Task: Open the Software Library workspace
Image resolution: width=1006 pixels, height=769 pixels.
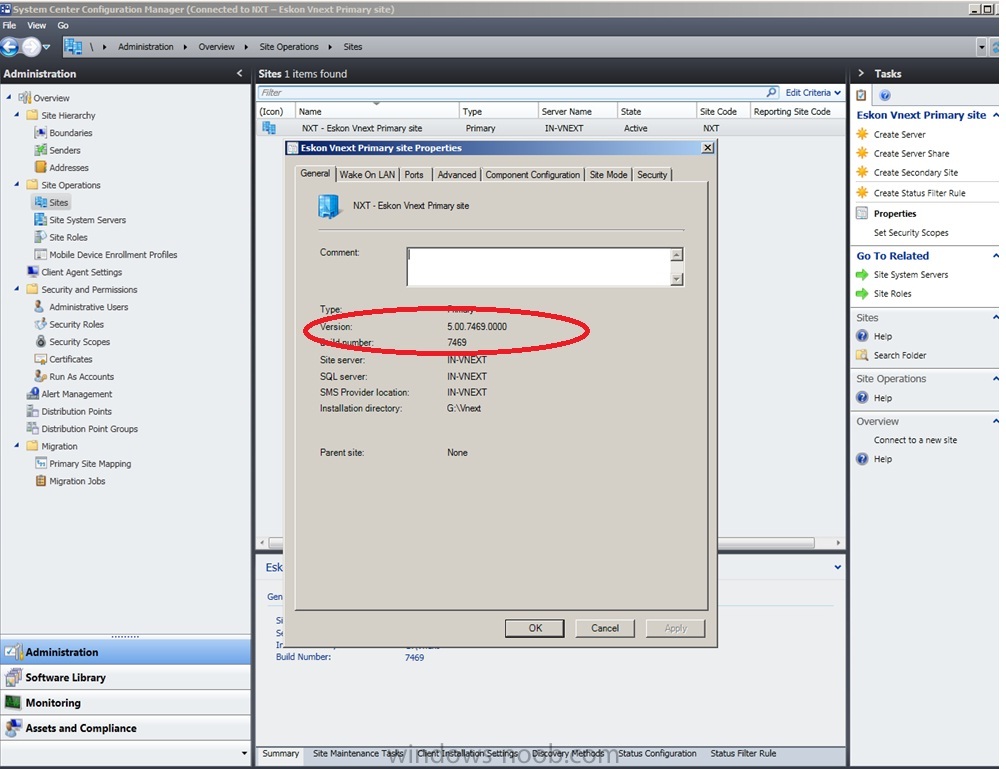Action: click(126, 677)
